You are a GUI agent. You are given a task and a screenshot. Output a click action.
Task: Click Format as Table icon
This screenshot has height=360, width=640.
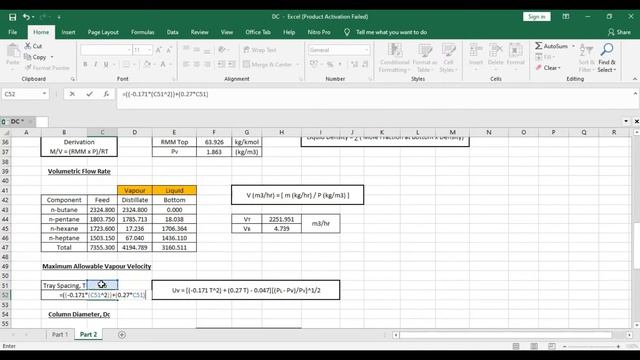point(424,51)
